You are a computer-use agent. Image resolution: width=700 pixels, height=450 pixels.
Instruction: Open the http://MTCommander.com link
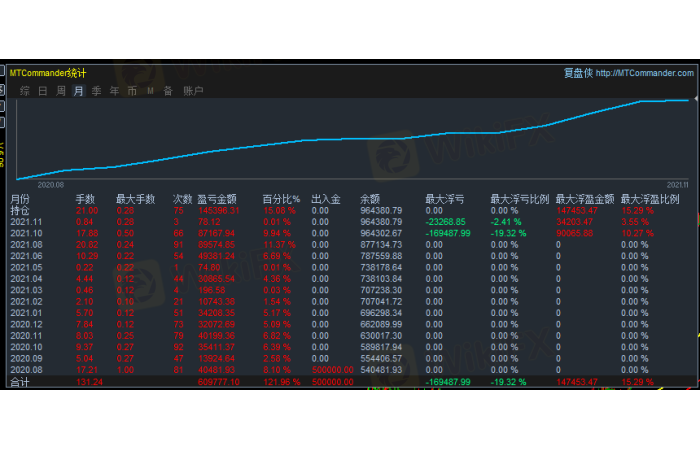644,72
